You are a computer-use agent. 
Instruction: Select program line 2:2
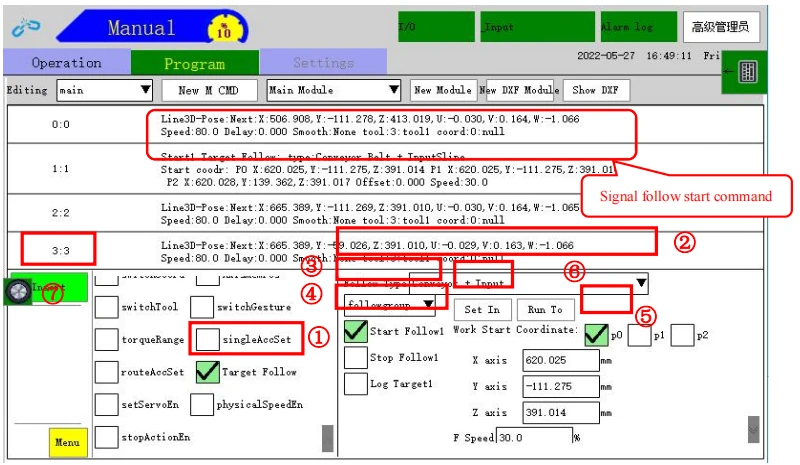(385, 213)
